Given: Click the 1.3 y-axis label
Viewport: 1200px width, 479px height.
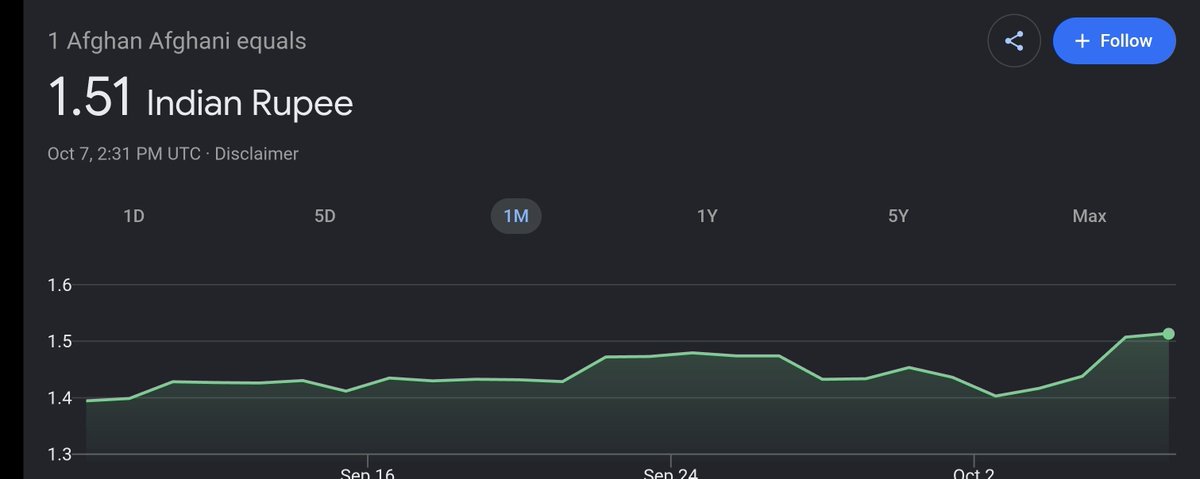Looking at the screenshot, I should tap(60, 455).
